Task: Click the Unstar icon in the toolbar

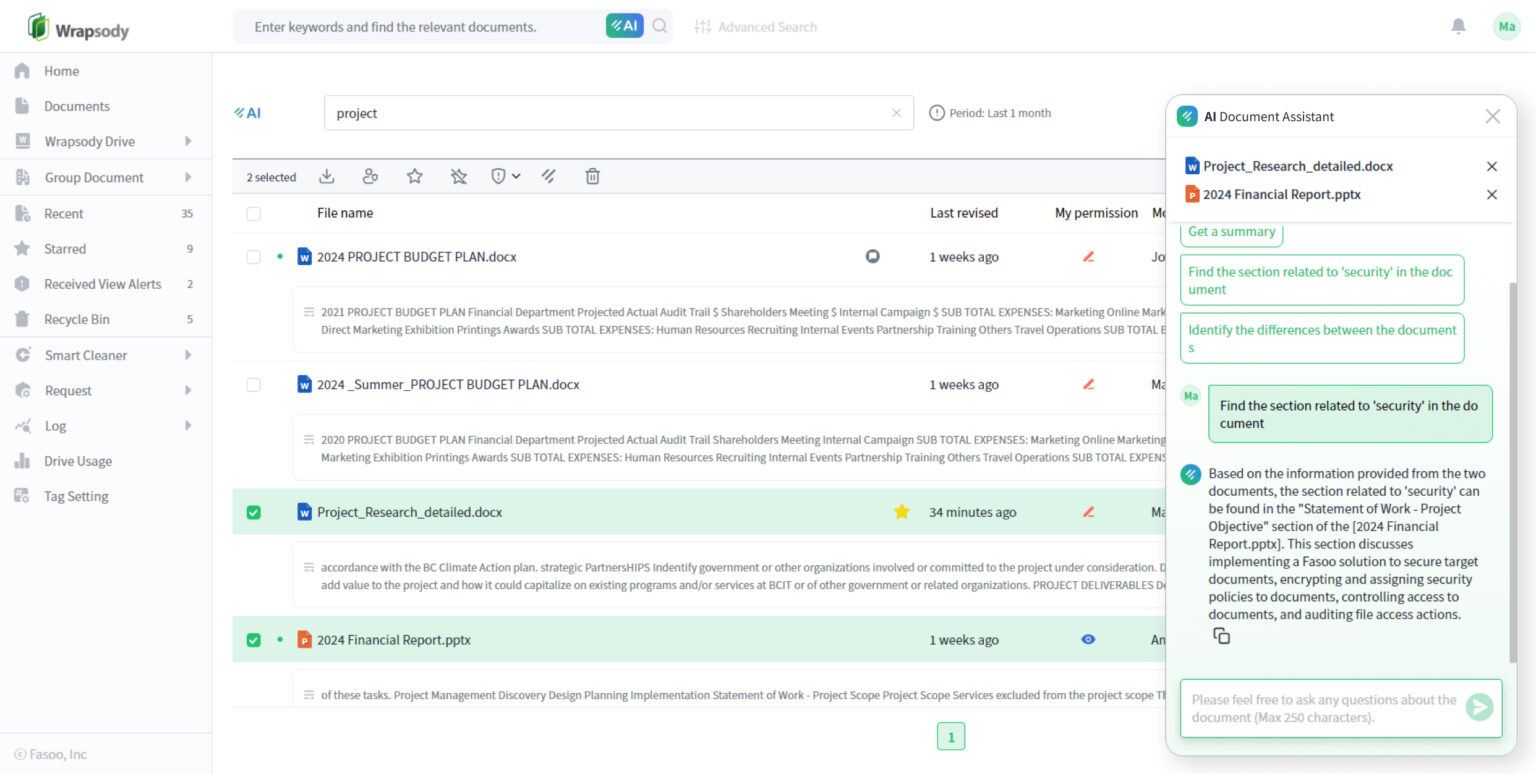Action: tap(458, 176)
